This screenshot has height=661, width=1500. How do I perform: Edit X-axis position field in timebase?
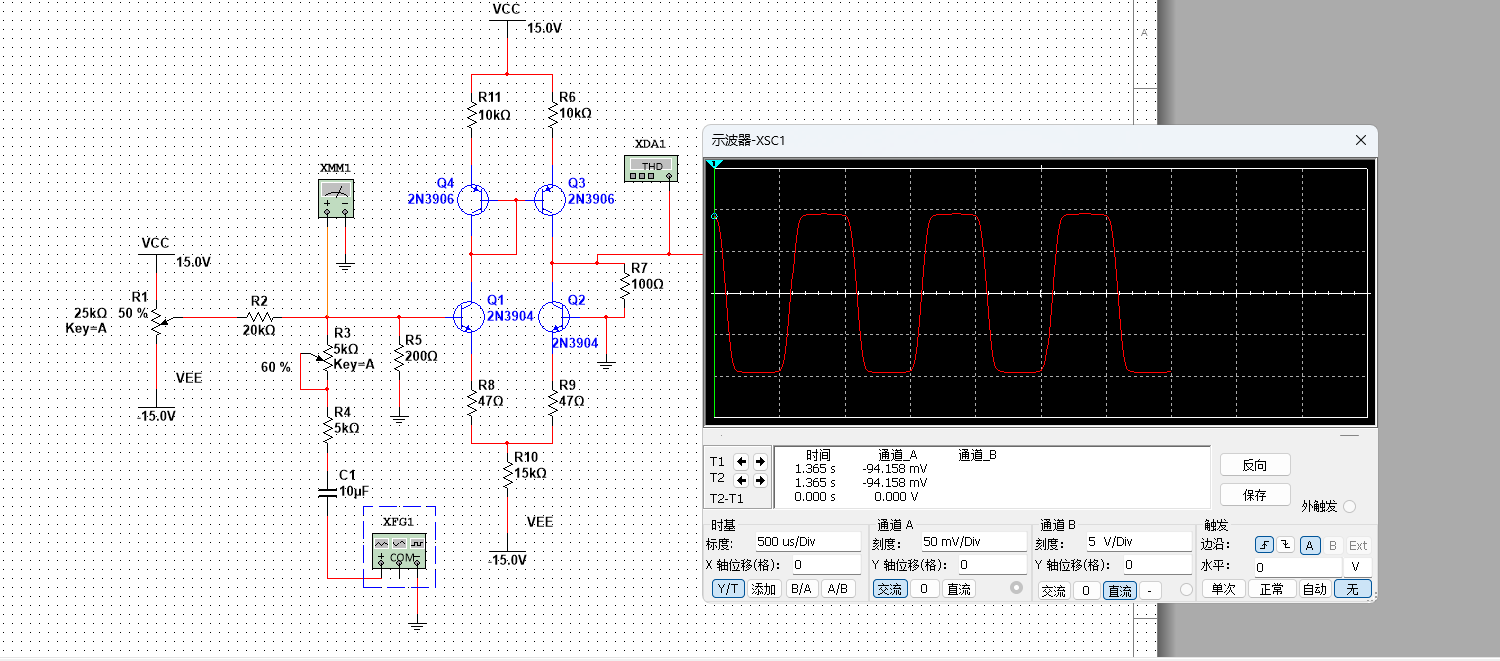coord(825,565)
